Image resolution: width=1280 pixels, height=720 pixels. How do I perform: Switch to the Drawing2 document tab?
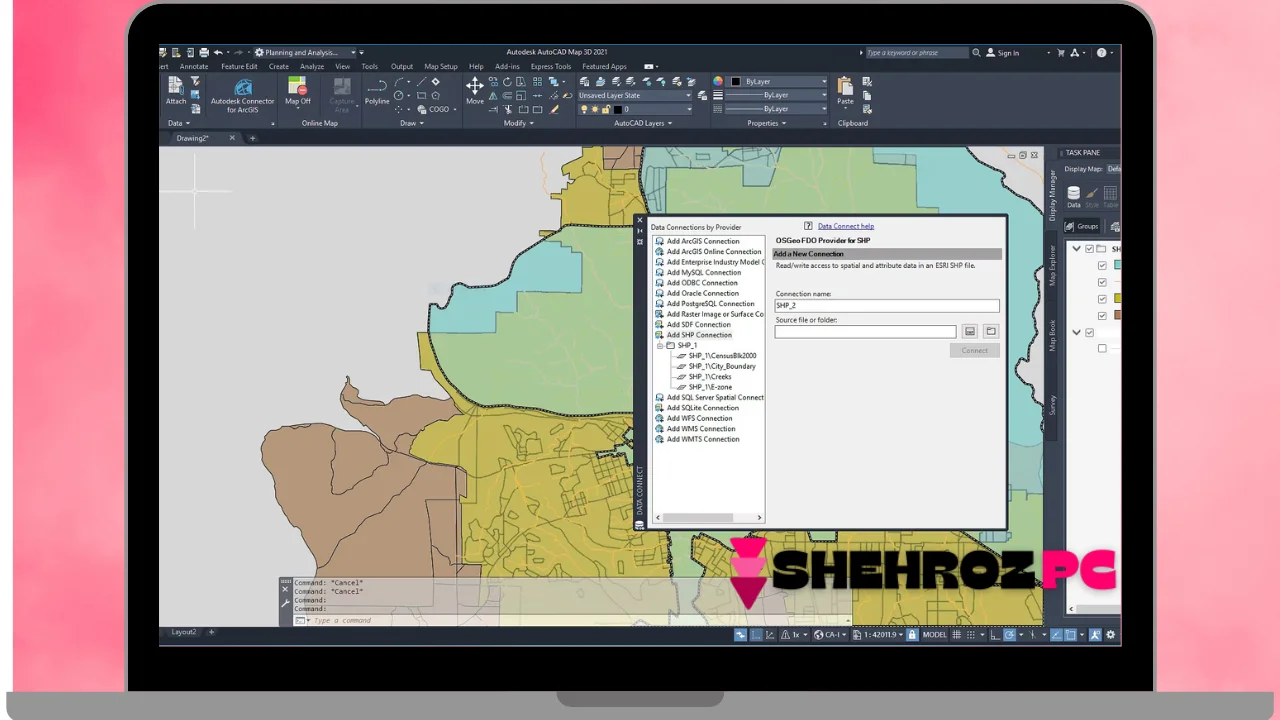point(193,138)
